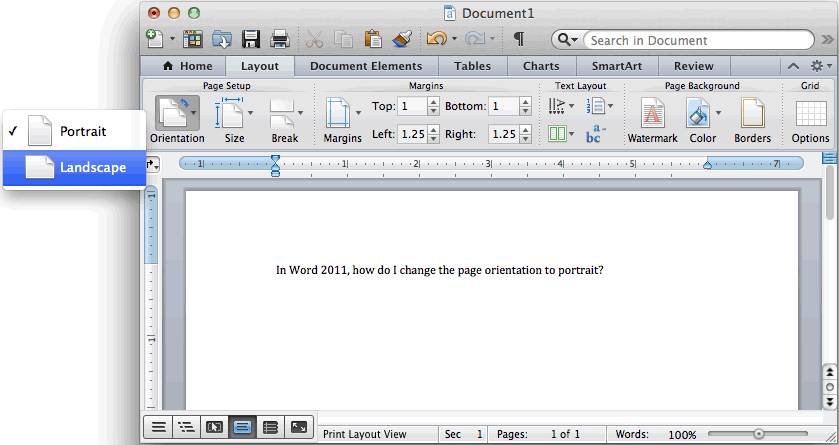The width and height of the screenshot is (839, 445).
Task: Expand the toolbar overflow double-arrow
Action: (x=827, y=40)
